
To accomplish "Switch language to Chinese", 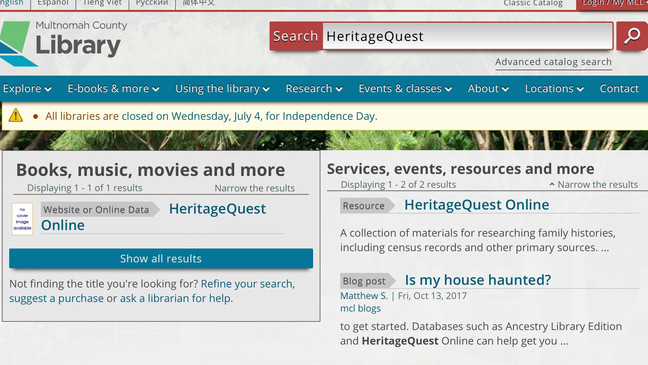I will click(x=199, y=3).
